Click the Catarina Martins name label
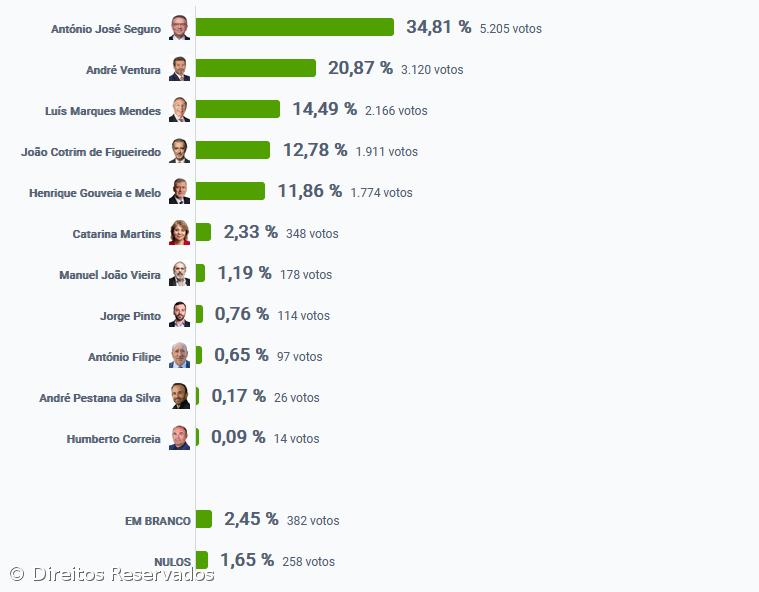Image resolution: width=759 pixels, height=592 pixels. click(x=116, y=234)
